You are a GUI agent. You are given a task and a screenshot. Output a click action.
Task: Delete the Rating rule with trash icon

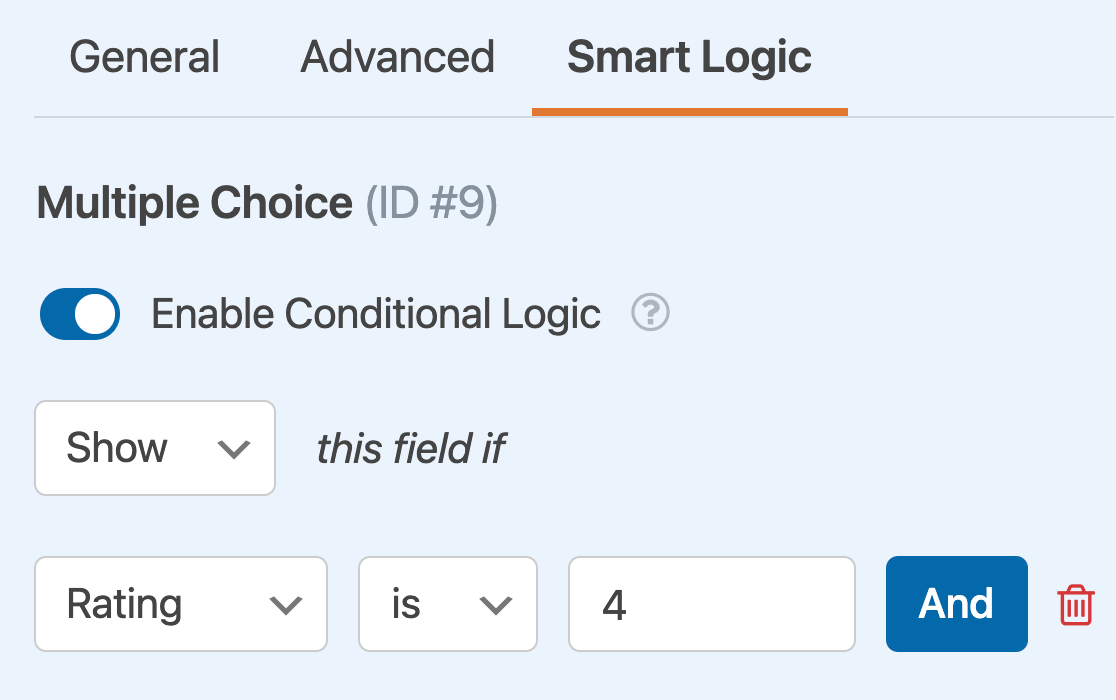click(1075, 605)
